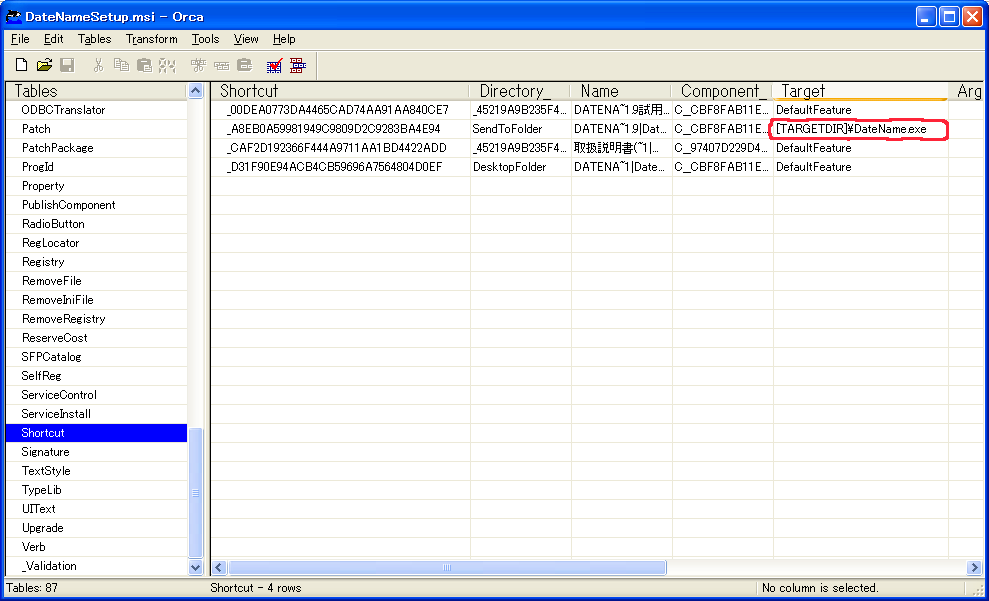This screenshot has width=989, height=601.
Task: Click the Save floppy disk icon
Action: point(67,65)
